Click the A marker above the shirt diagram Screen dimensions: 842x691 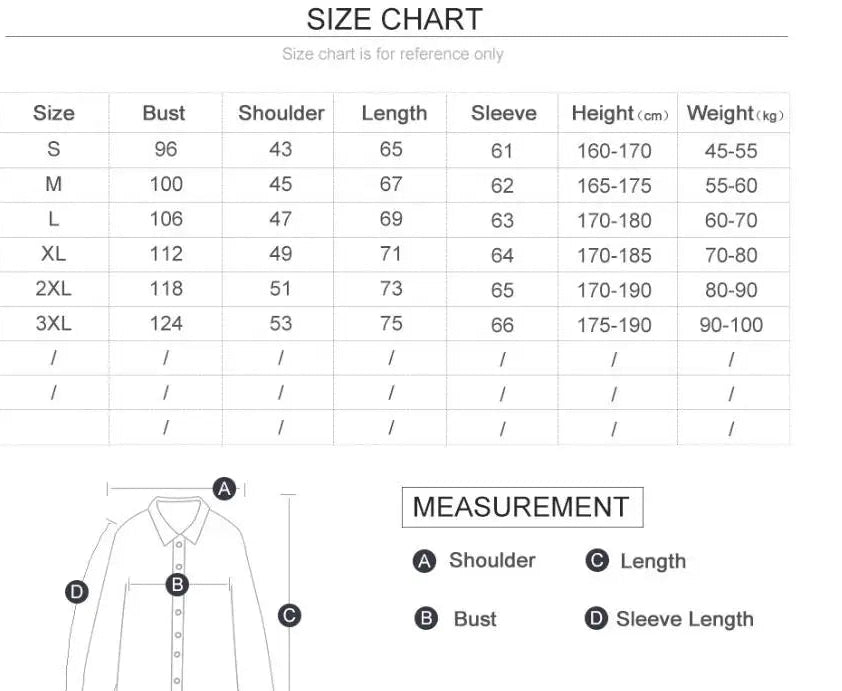click(225, 489)
